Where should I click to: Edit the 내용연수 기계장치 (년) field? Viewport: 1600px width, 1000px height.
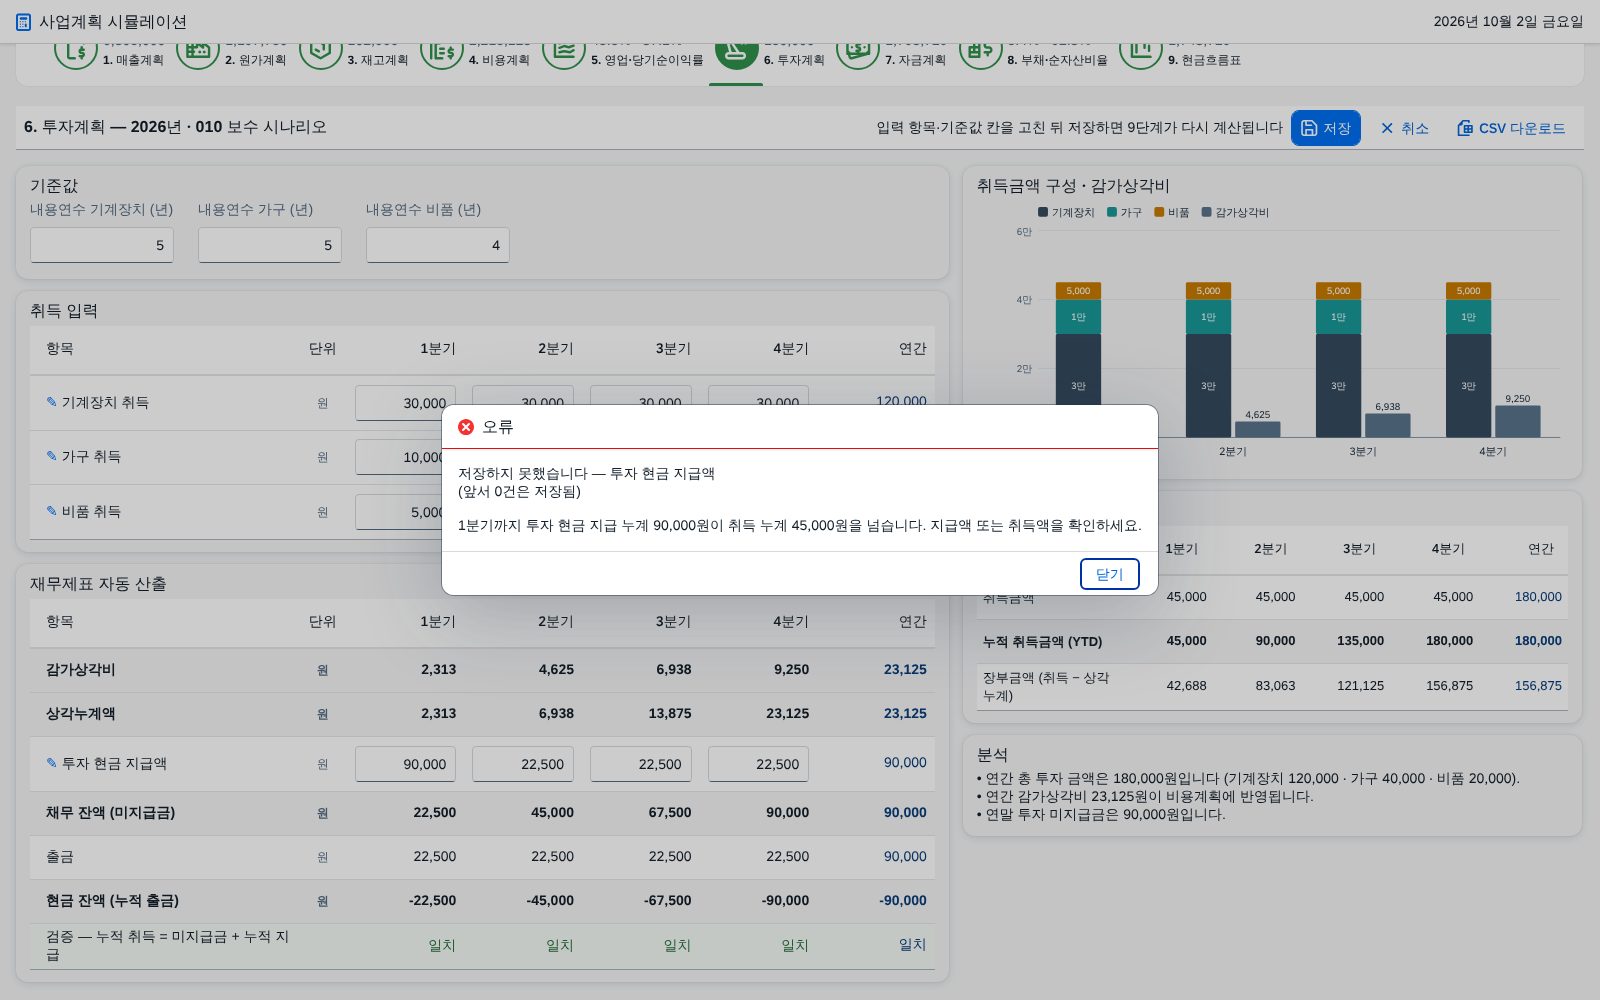(x=102, y=245)
